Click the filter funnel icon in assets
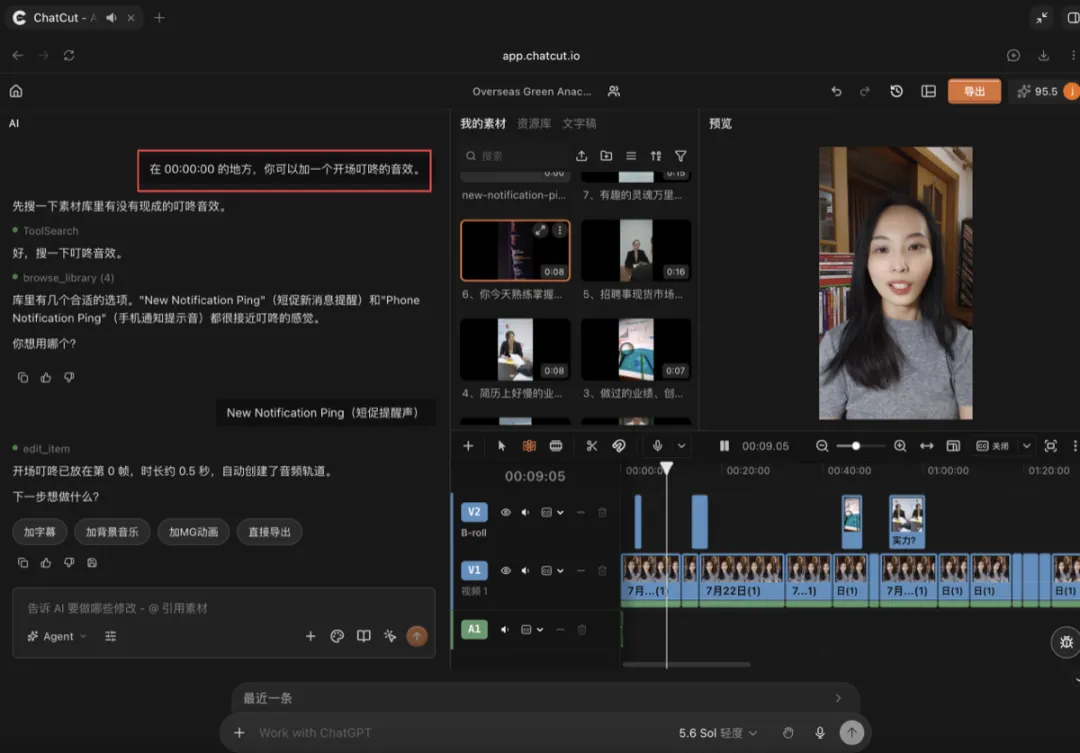The height and width of the screenshot is (753, 1080). [681, 156]
